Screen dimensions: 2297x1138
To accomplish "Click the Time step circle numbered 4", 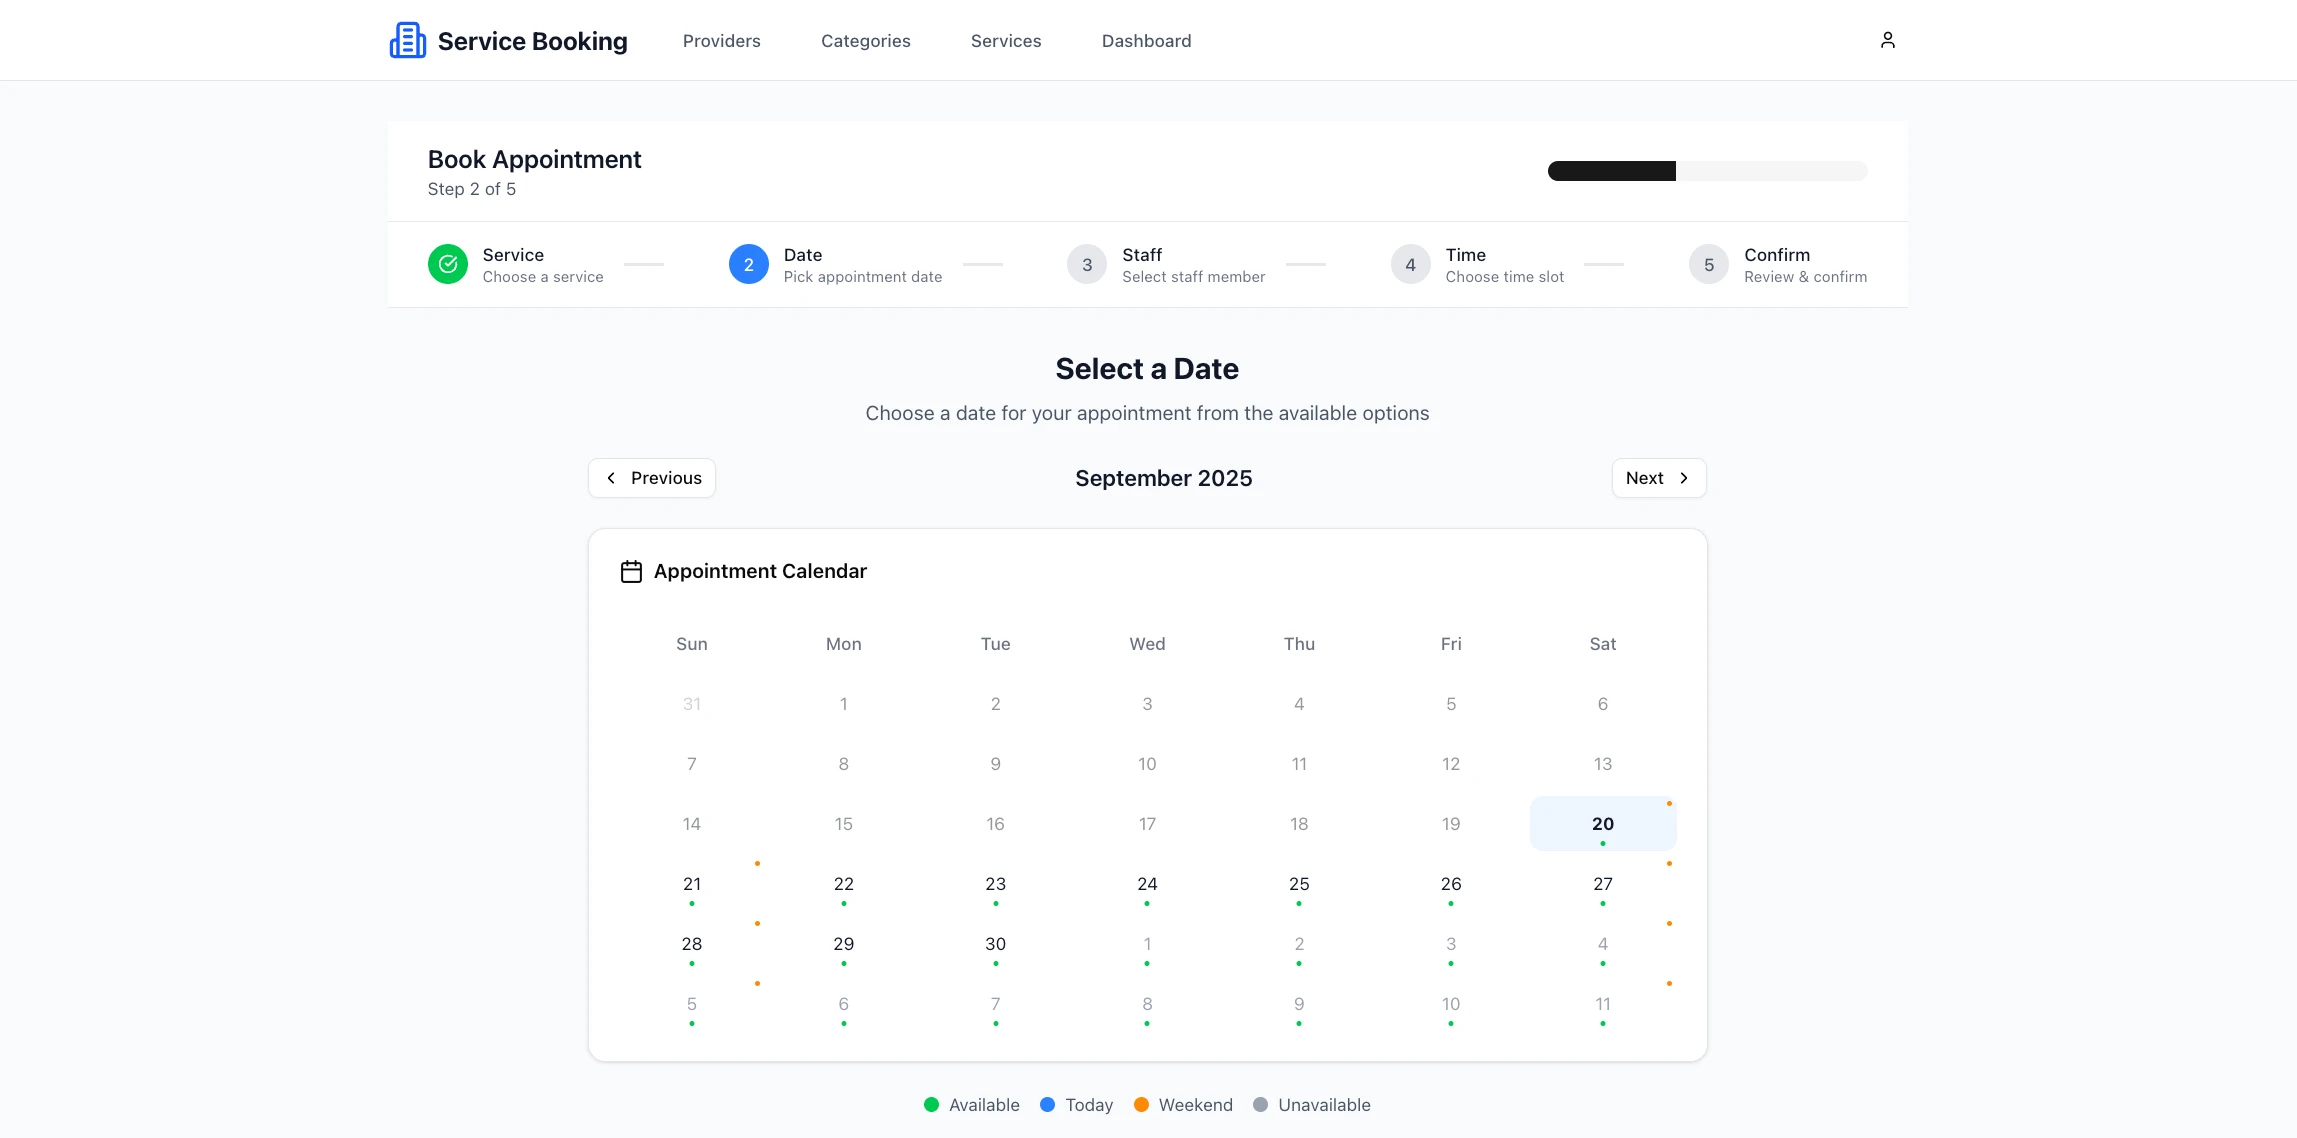I will [1410, 264].
